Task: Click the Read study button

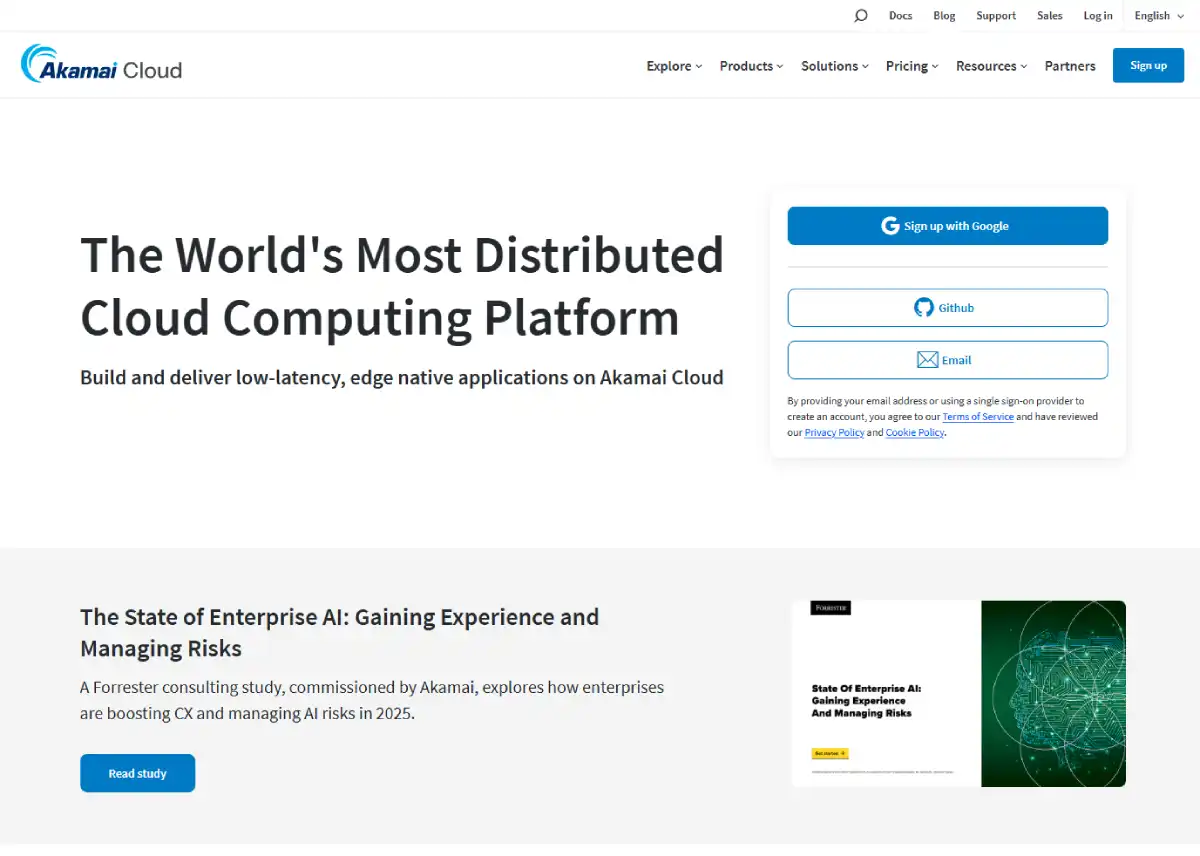Action: pyautogui.click(x=137, y=773)
